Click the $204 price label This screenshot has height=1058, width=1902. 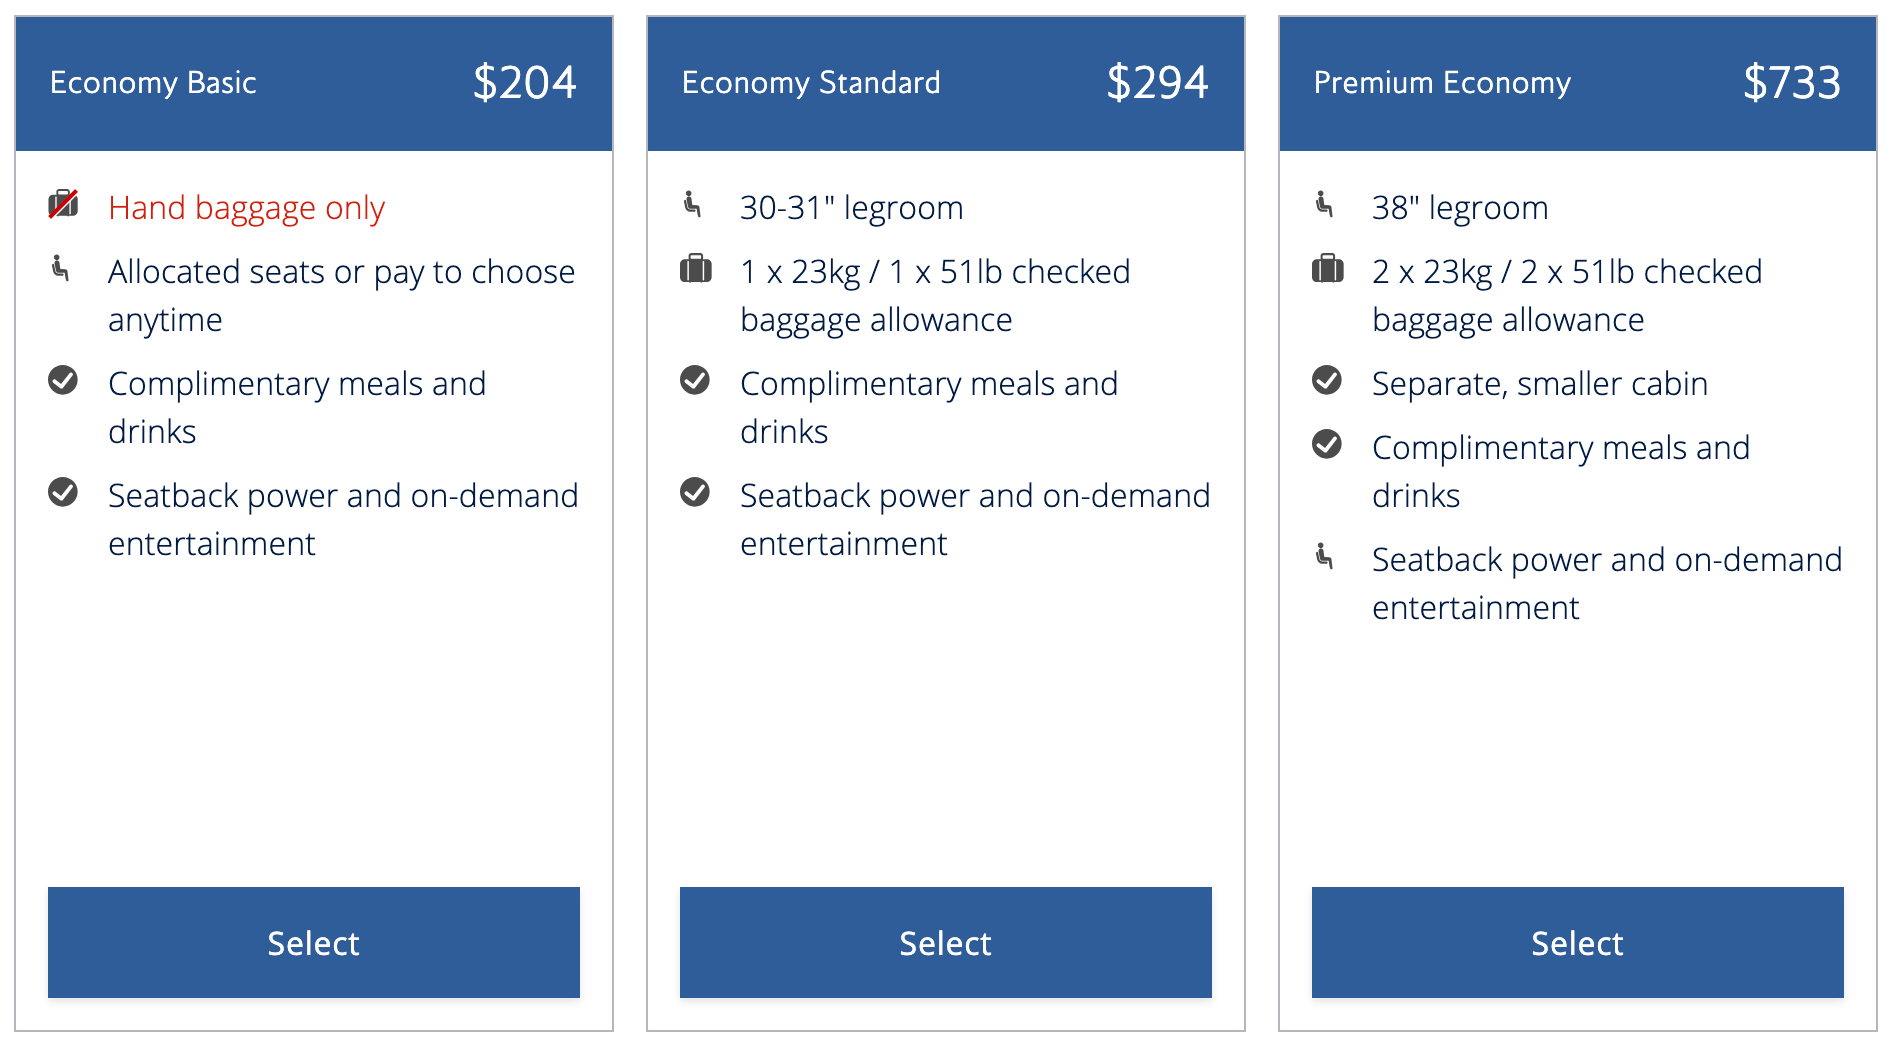tap(527, 83)
